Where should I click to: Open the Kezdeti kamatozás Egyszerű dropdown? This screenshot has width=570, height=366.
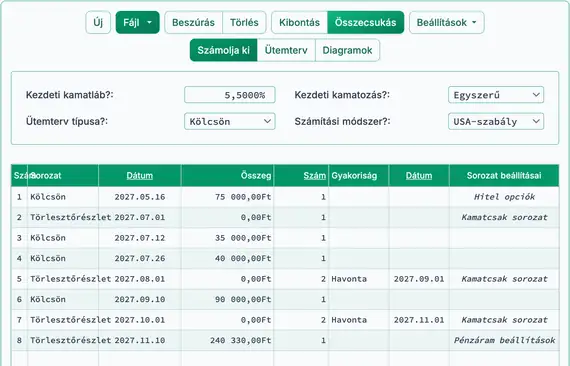pyautogui.click(x=496, y=95)
